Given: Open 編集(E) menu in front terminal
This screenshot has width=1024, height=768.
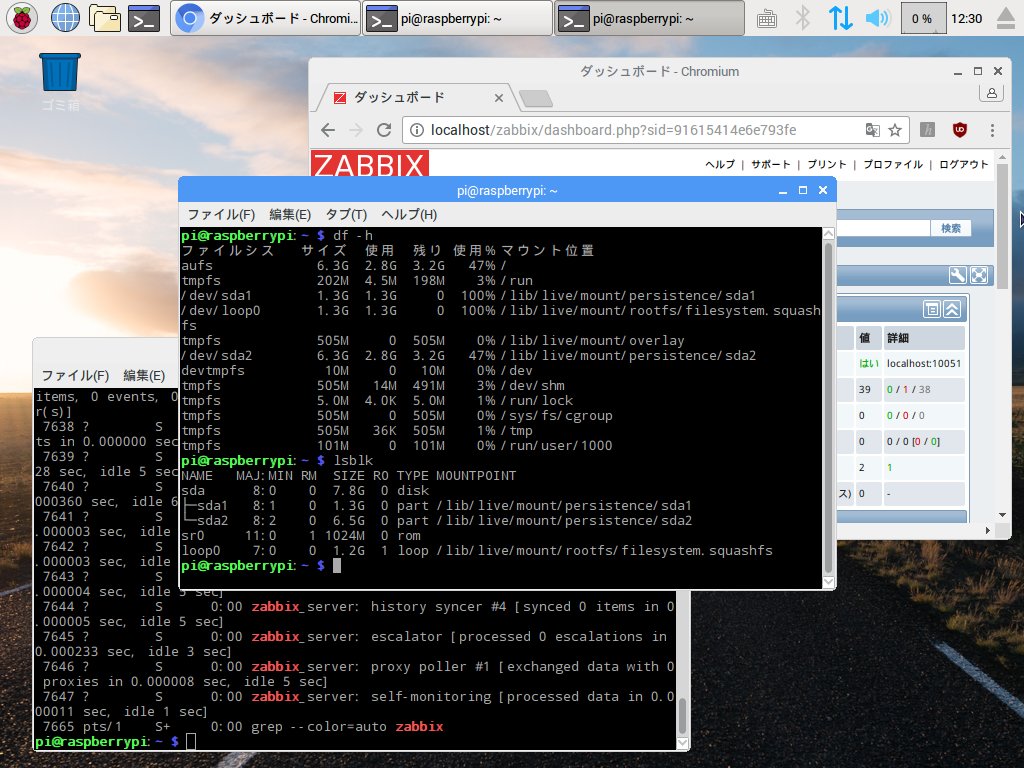Looking at the screenshot, I should (x=290, y=215).
